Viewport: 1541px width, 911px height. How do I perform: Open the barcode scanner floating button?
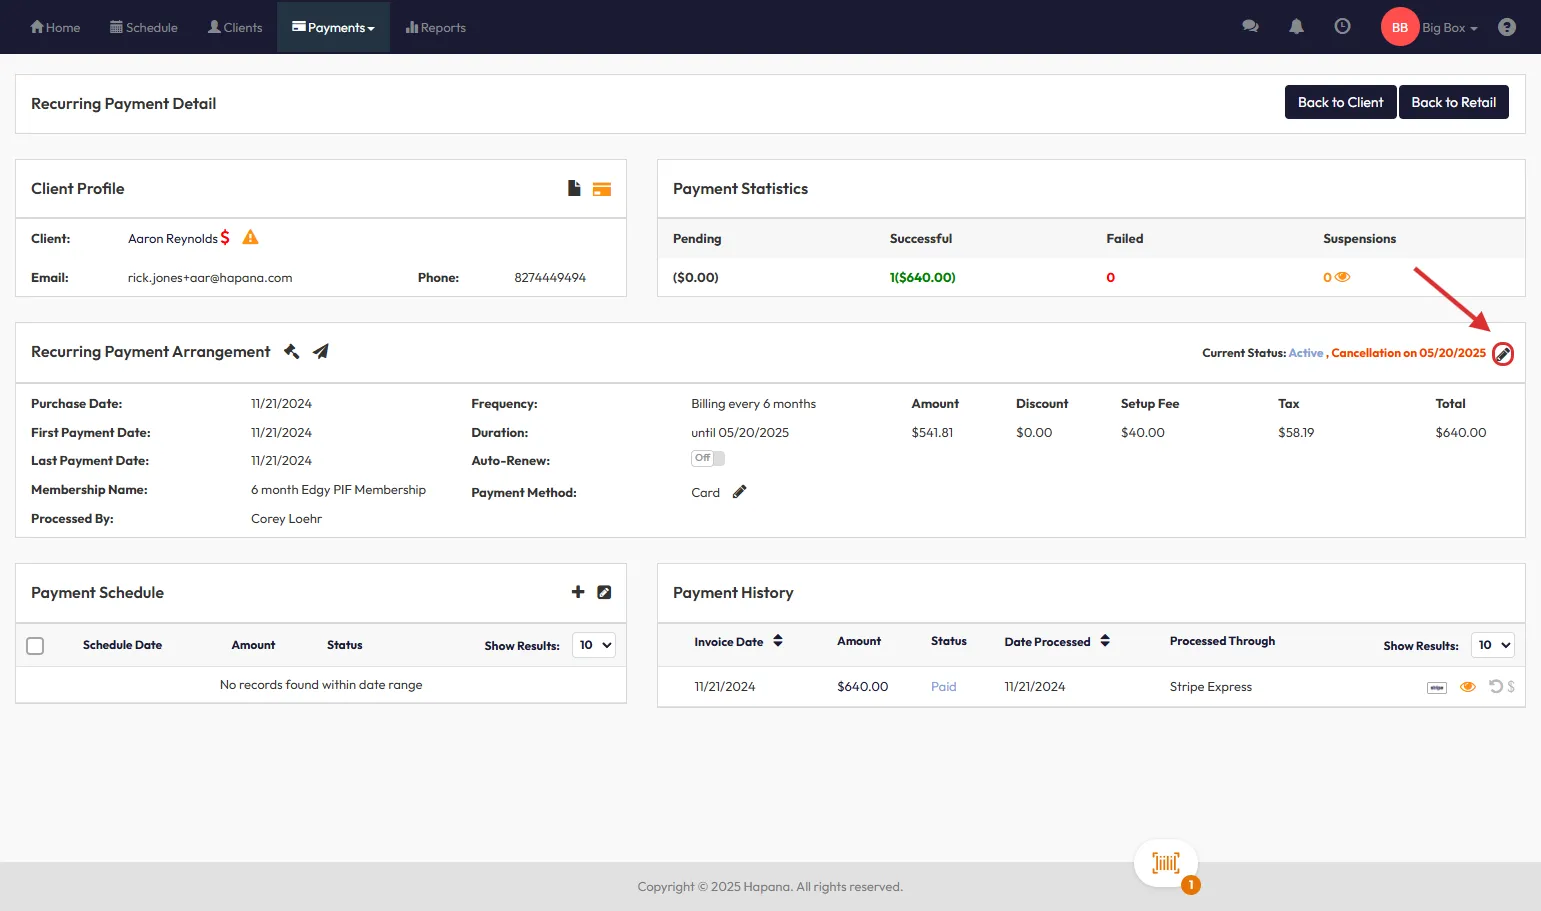1166,863
